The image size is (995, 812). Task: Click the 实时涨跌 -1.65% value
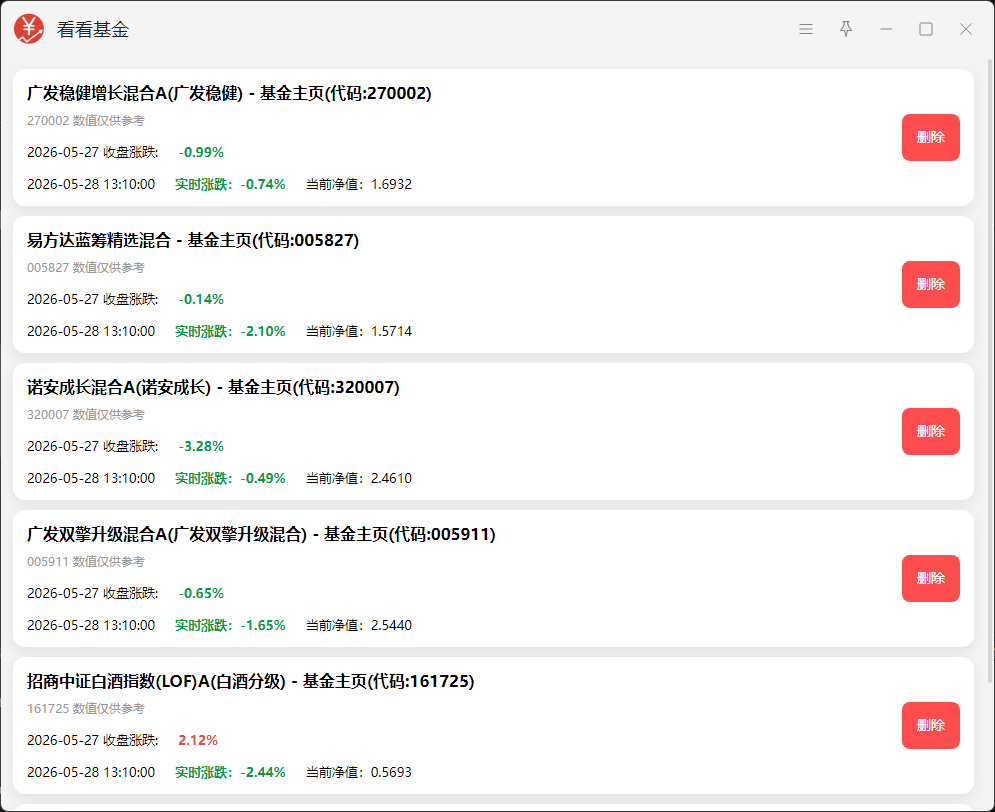click(230, 626)
